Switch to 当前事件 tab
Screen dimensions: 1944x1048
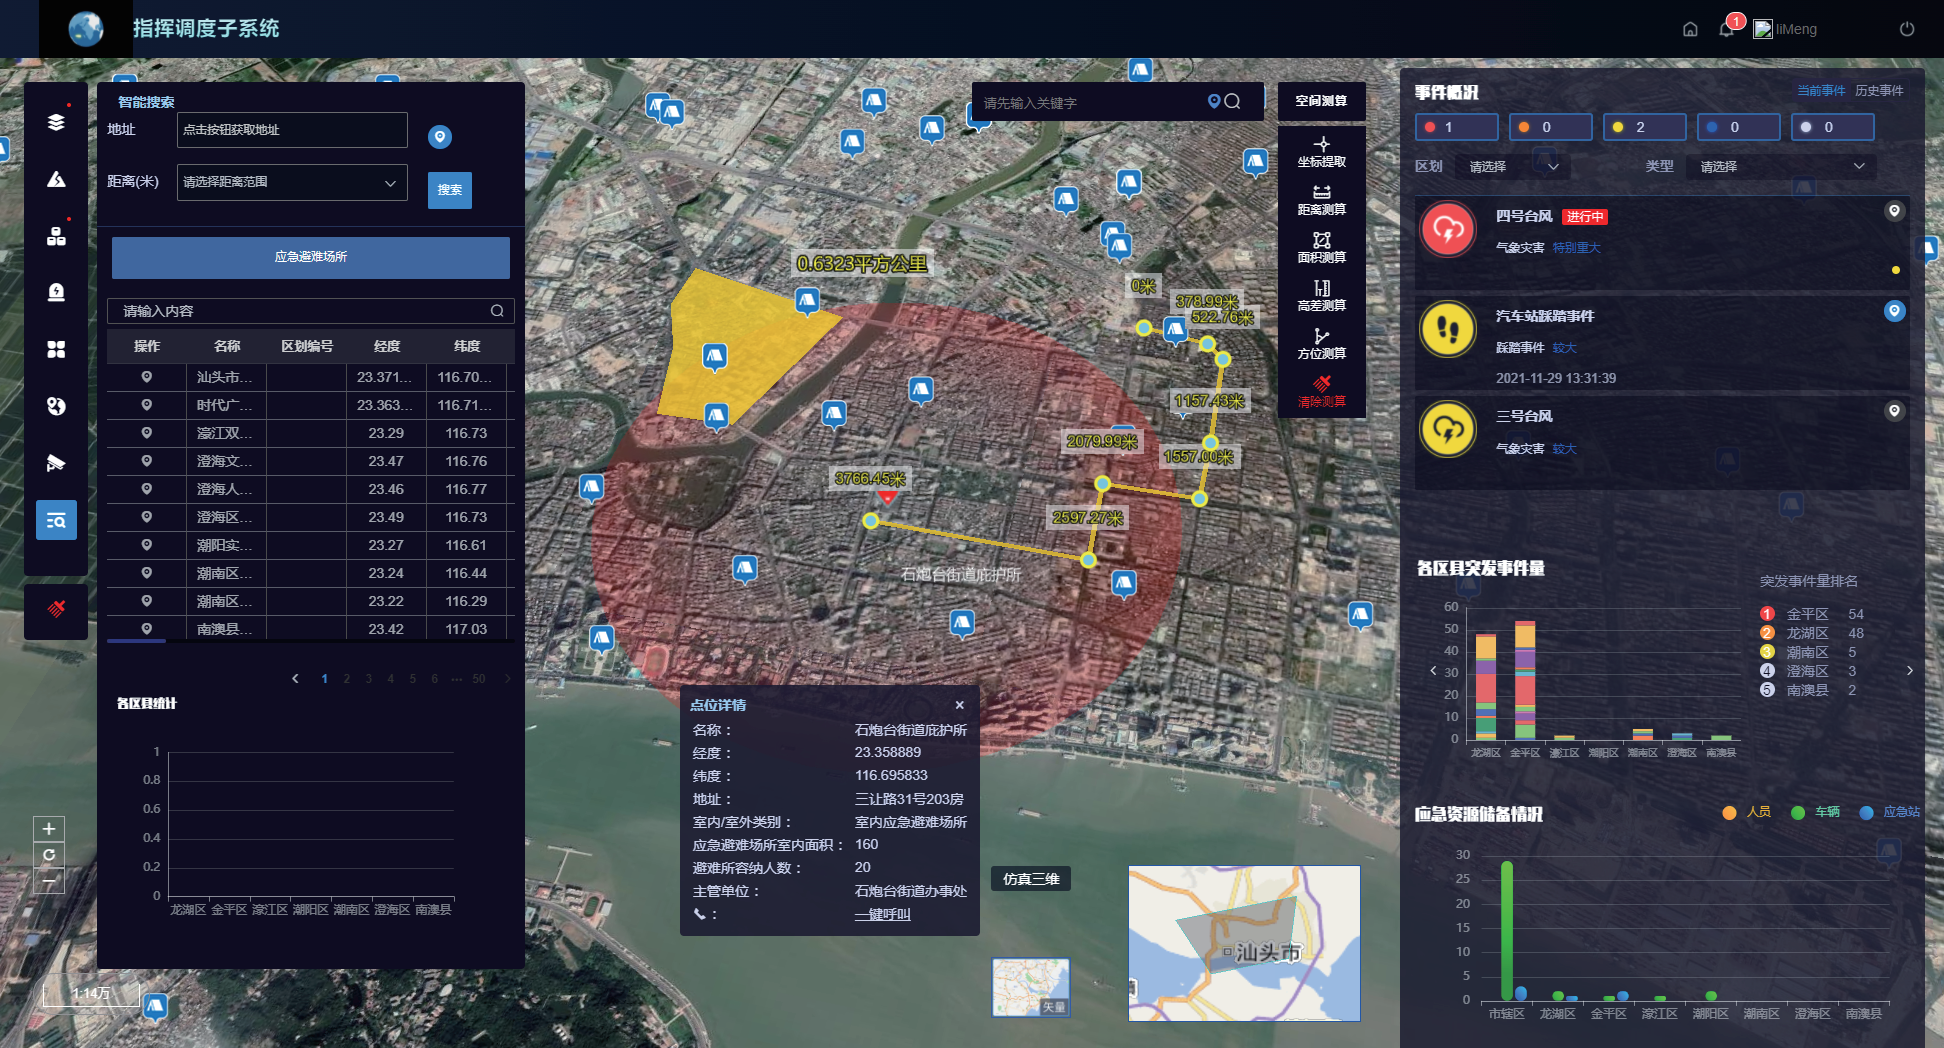tap(1820, 91)
